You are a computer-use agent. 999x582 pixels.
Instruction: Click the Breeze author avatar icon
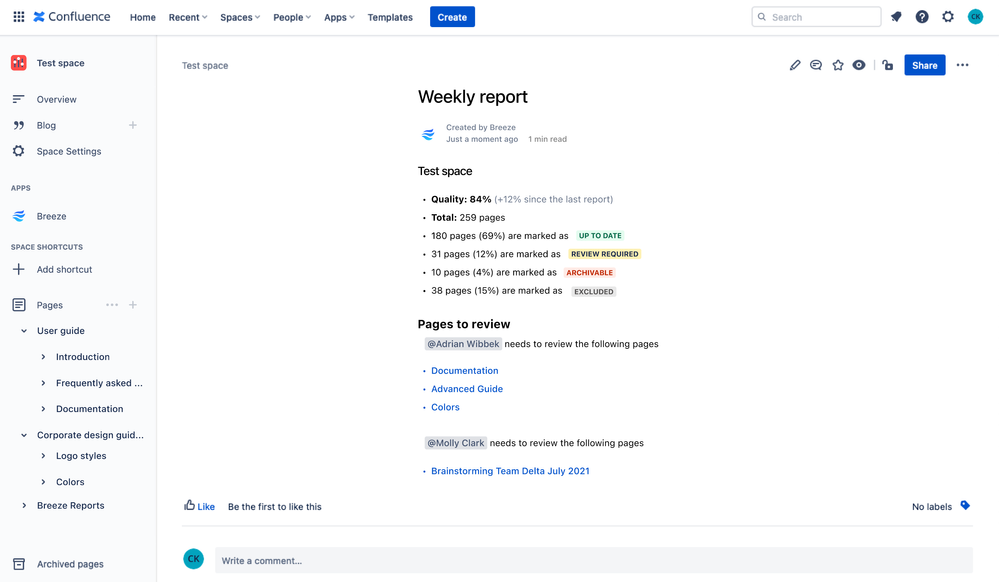click(428, 134)
